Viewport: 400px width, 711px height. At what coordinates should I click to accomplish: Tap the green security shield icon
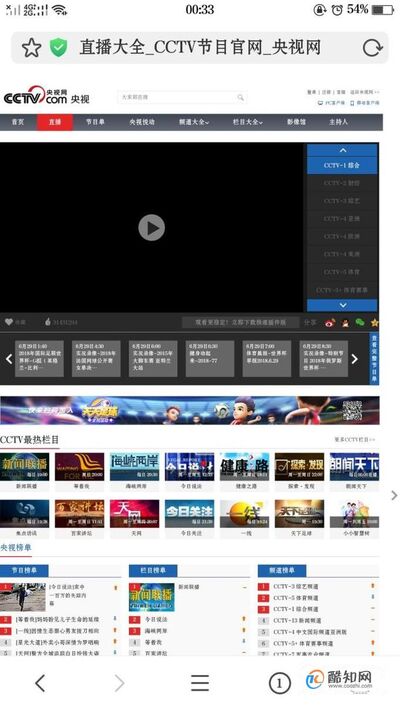tap(58, 48)
